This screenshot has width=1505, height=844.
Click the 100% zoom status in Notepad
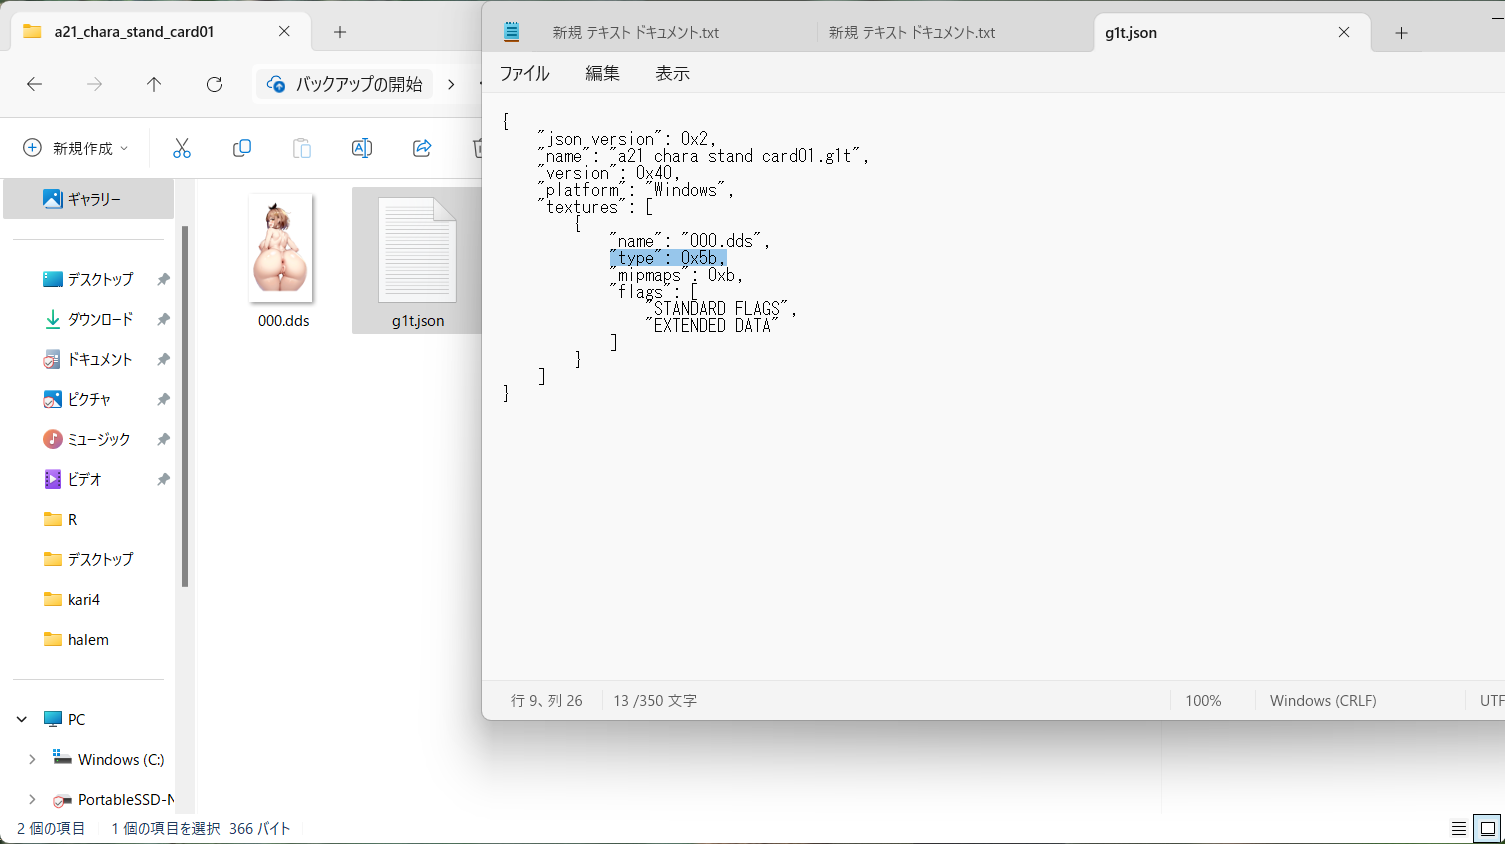1203,700
